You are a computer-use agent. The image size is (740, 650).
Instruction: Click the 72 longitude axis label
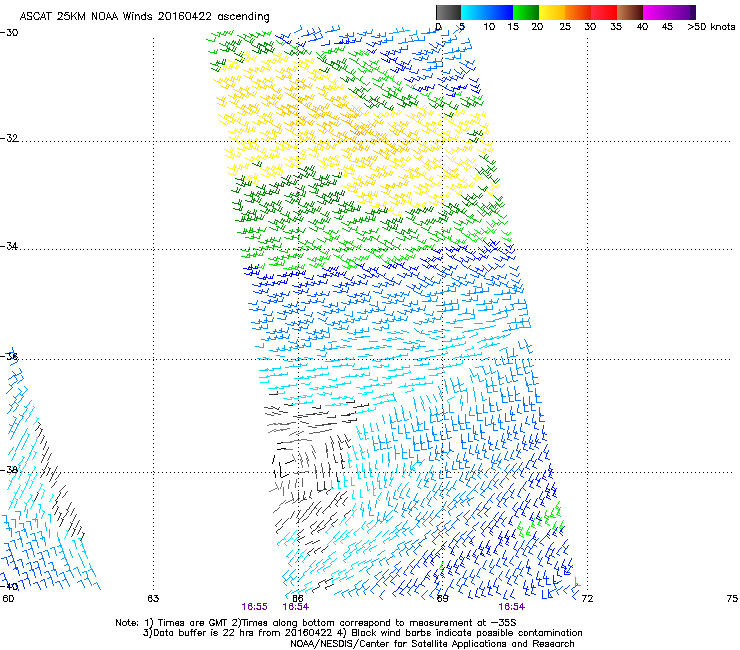click(587, 599)
